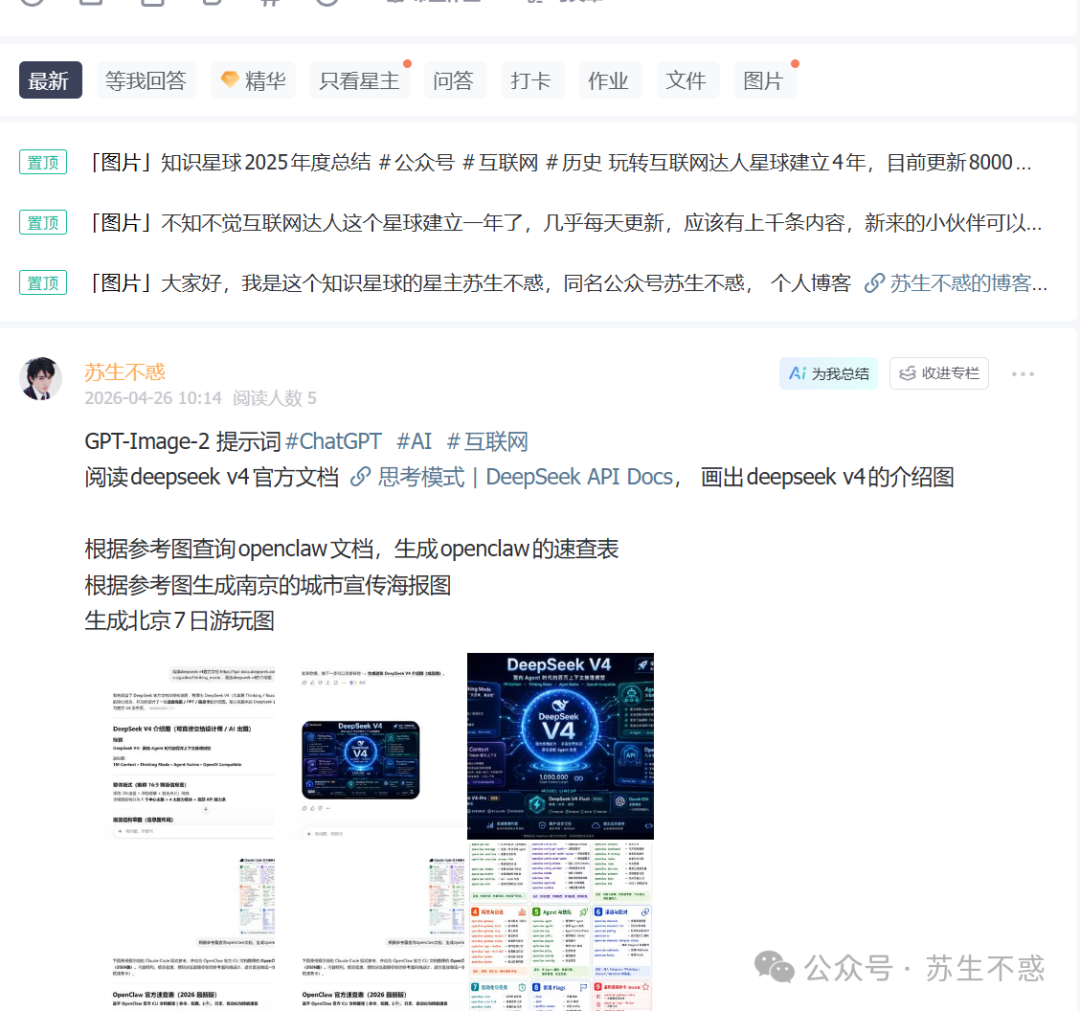Screen dimensions: 1080x1011
Task: Open the 问答 tab
Action: point(453,81)
